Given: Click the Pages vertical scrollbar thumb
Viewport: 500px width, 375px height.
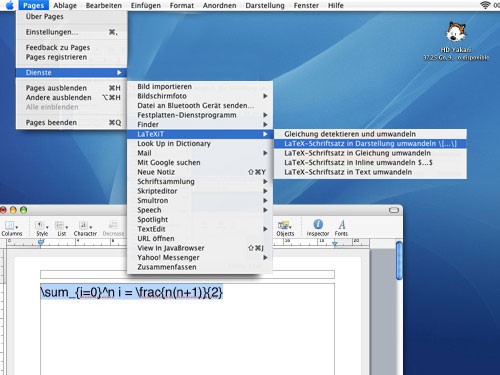Looking at the screenshot, I should point(399,261).
